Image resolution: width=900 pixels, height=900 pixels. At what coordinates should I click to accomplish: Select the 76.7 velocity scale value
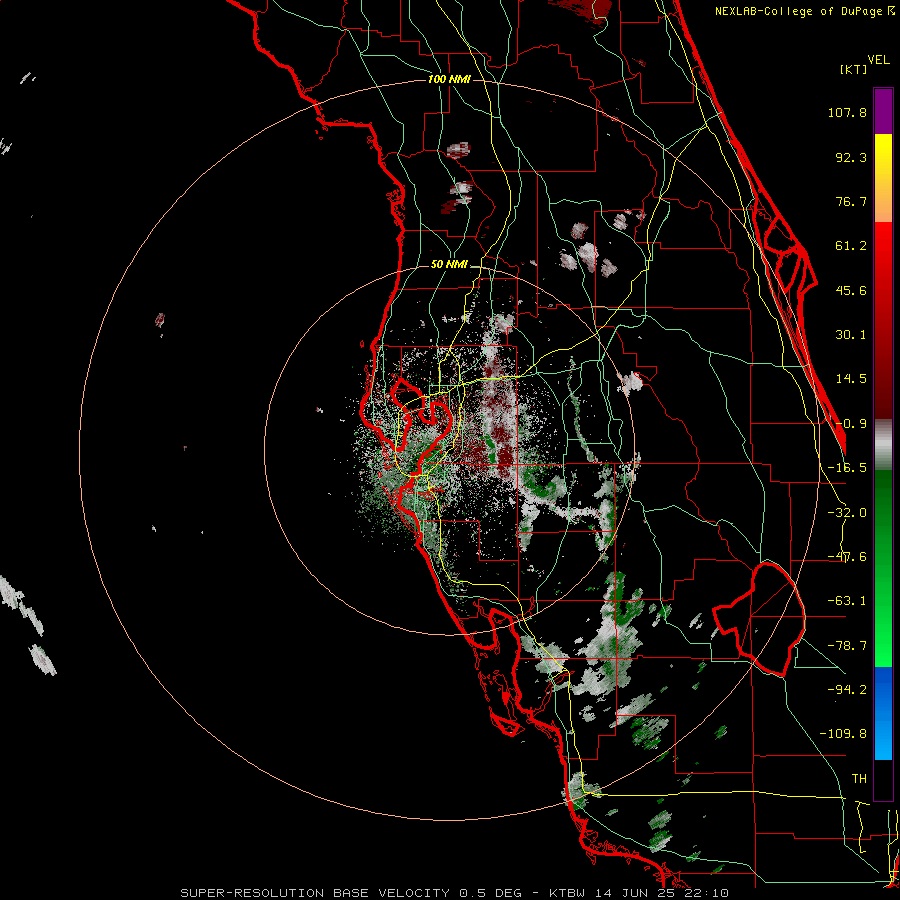coord(851,201)
